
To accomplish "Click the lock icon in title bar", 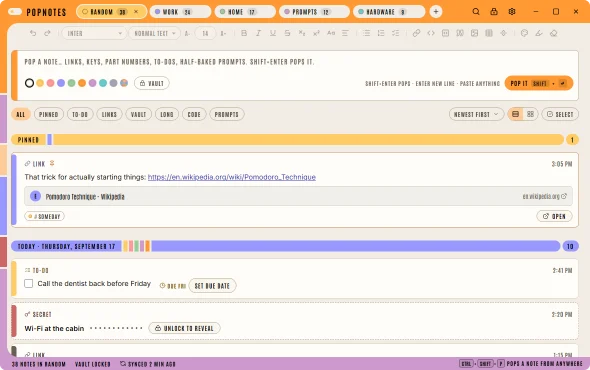I will pos(494,12).
